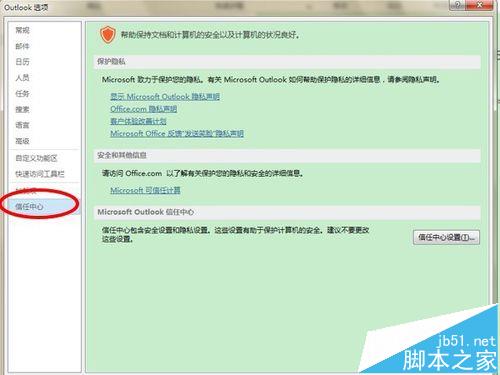Screen dimensions: 500x375
Task: Click the help question mark button in title bar
Action: coord(458,5)
